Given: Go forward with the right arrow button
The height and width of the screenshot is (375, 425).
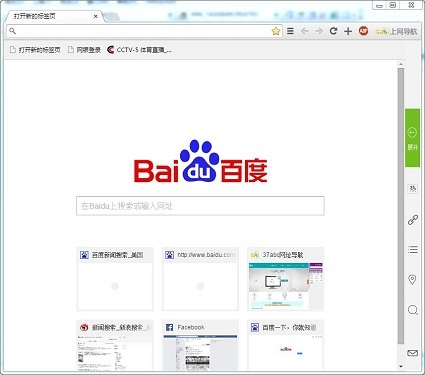Looking at the screenshot, I should click(319, 31).
